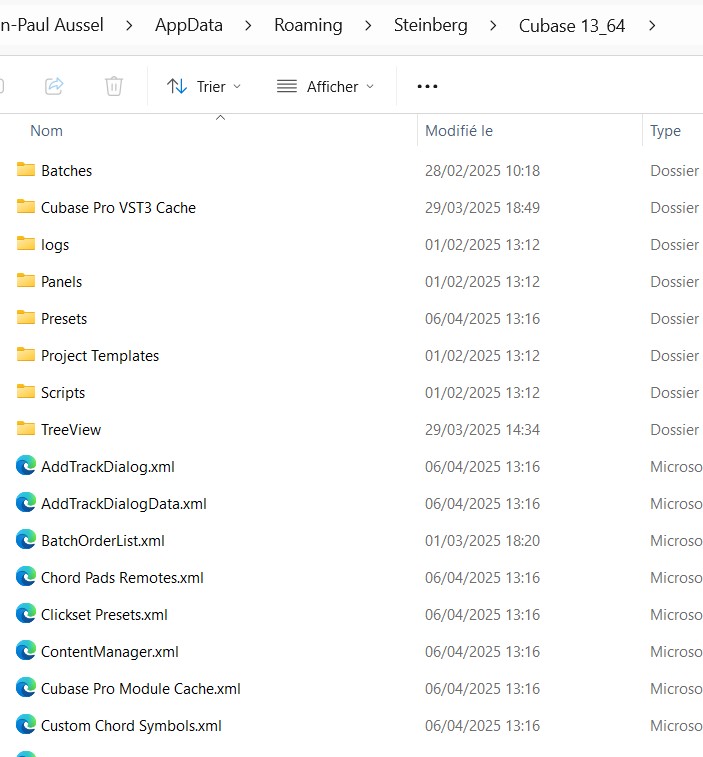Viewport: 703px width, 757px height.
Task: Click the Dossier type of Batches row
Action: click(675, 171)
